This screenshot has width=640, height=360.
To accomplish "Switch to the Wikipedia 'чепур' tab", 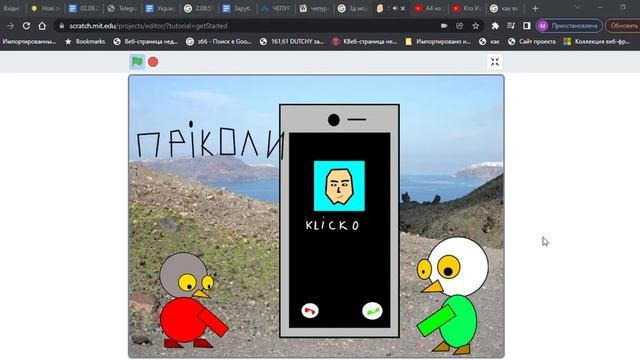I will click(314, 8).
